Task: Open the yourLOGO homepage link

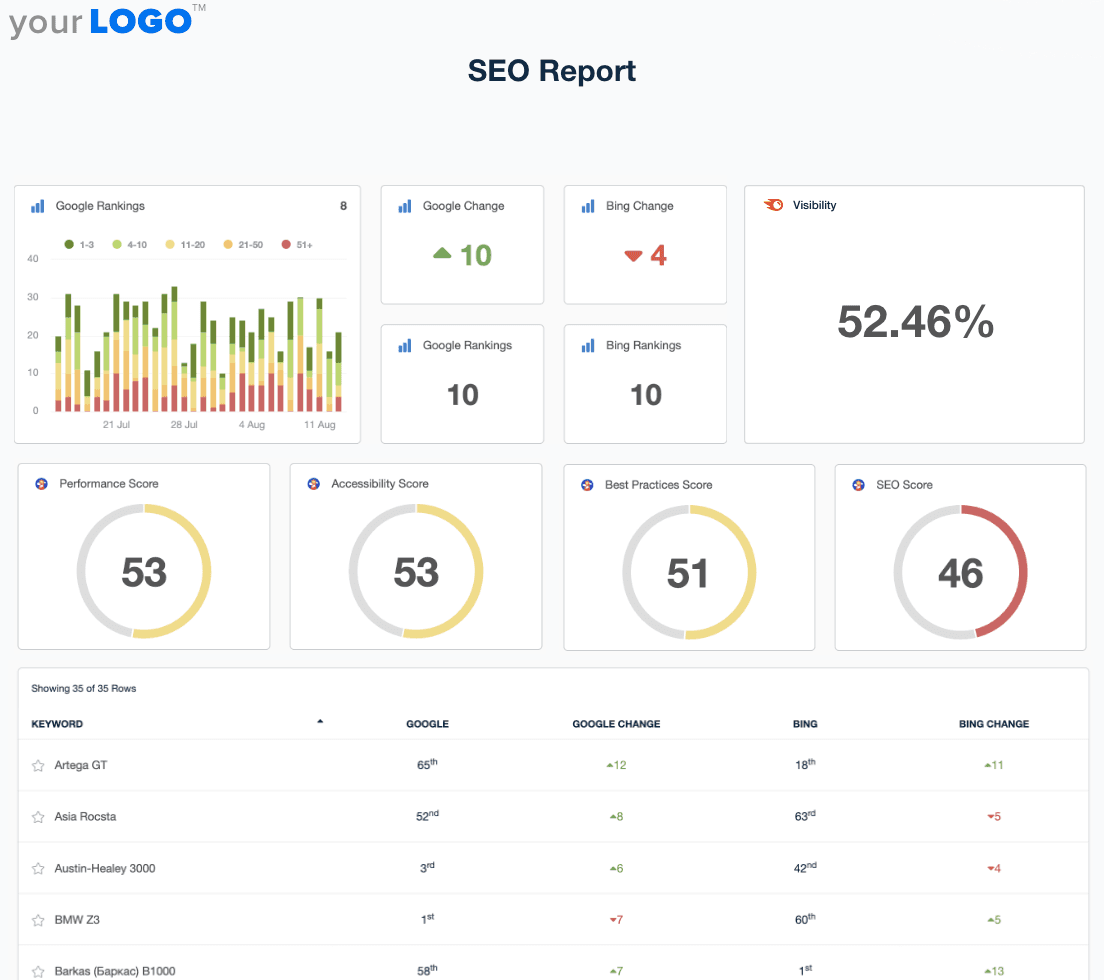Action: pyautogui.click(x=98, y=22)
